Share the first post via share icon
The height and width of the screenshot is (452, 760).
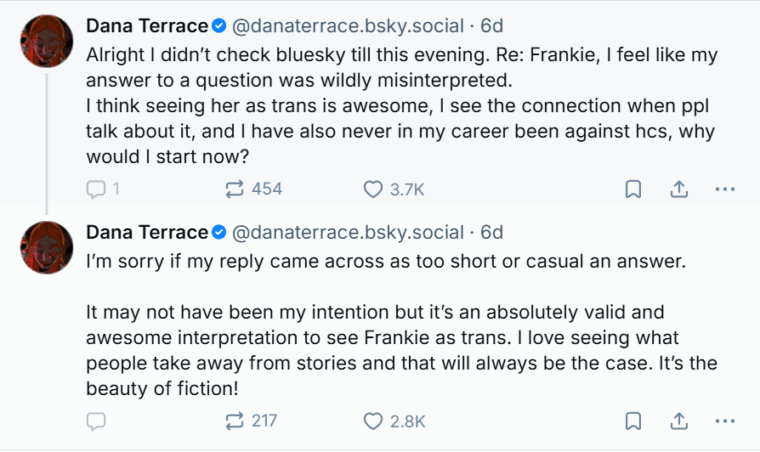(678, 188)
